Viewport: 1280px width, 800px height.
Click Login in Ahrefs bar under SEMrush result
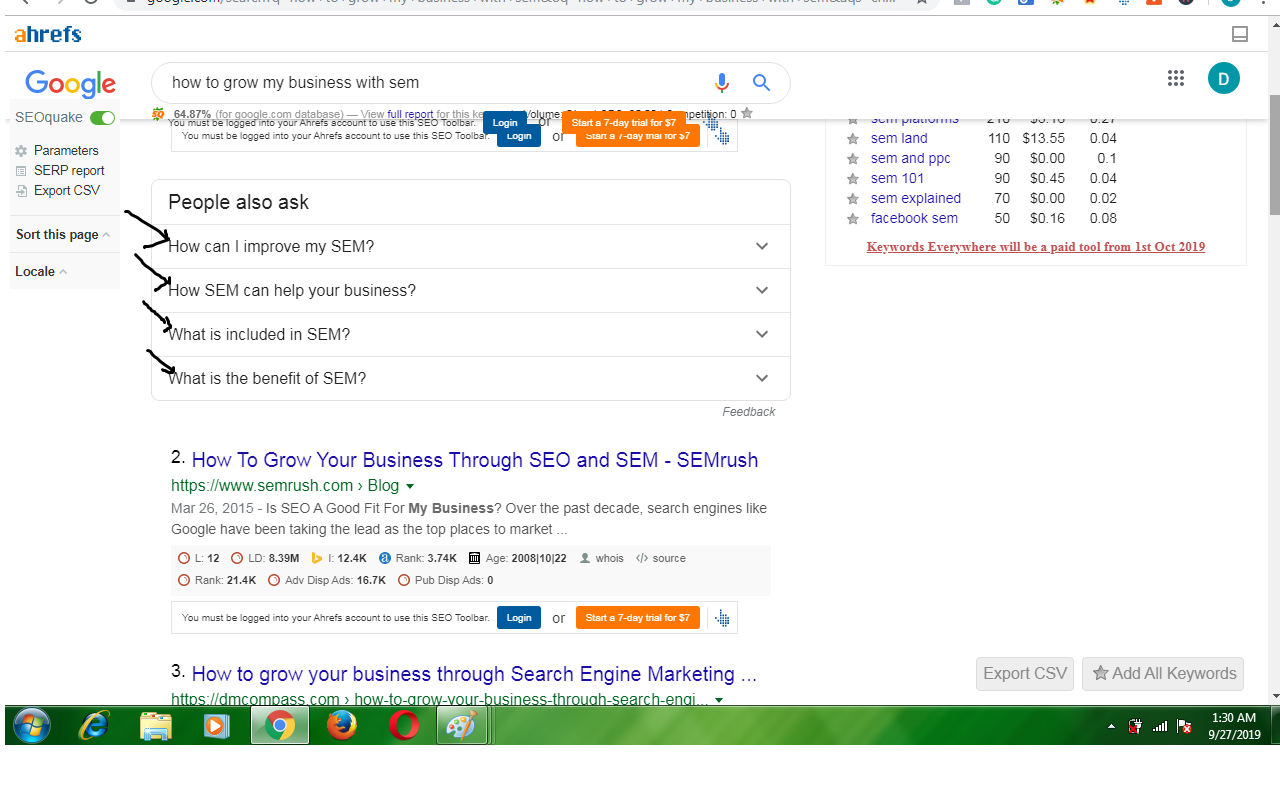(519, 618)
